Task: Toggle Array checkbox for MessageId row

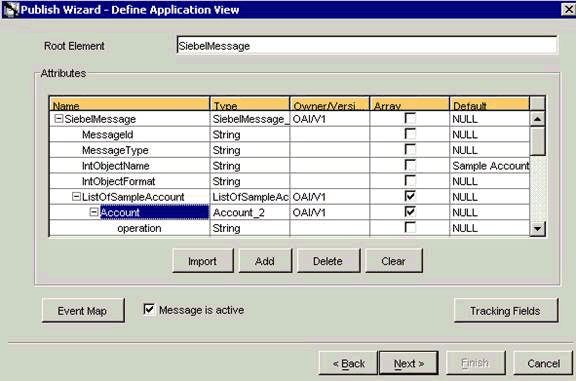Action: [x=410, y=134]
